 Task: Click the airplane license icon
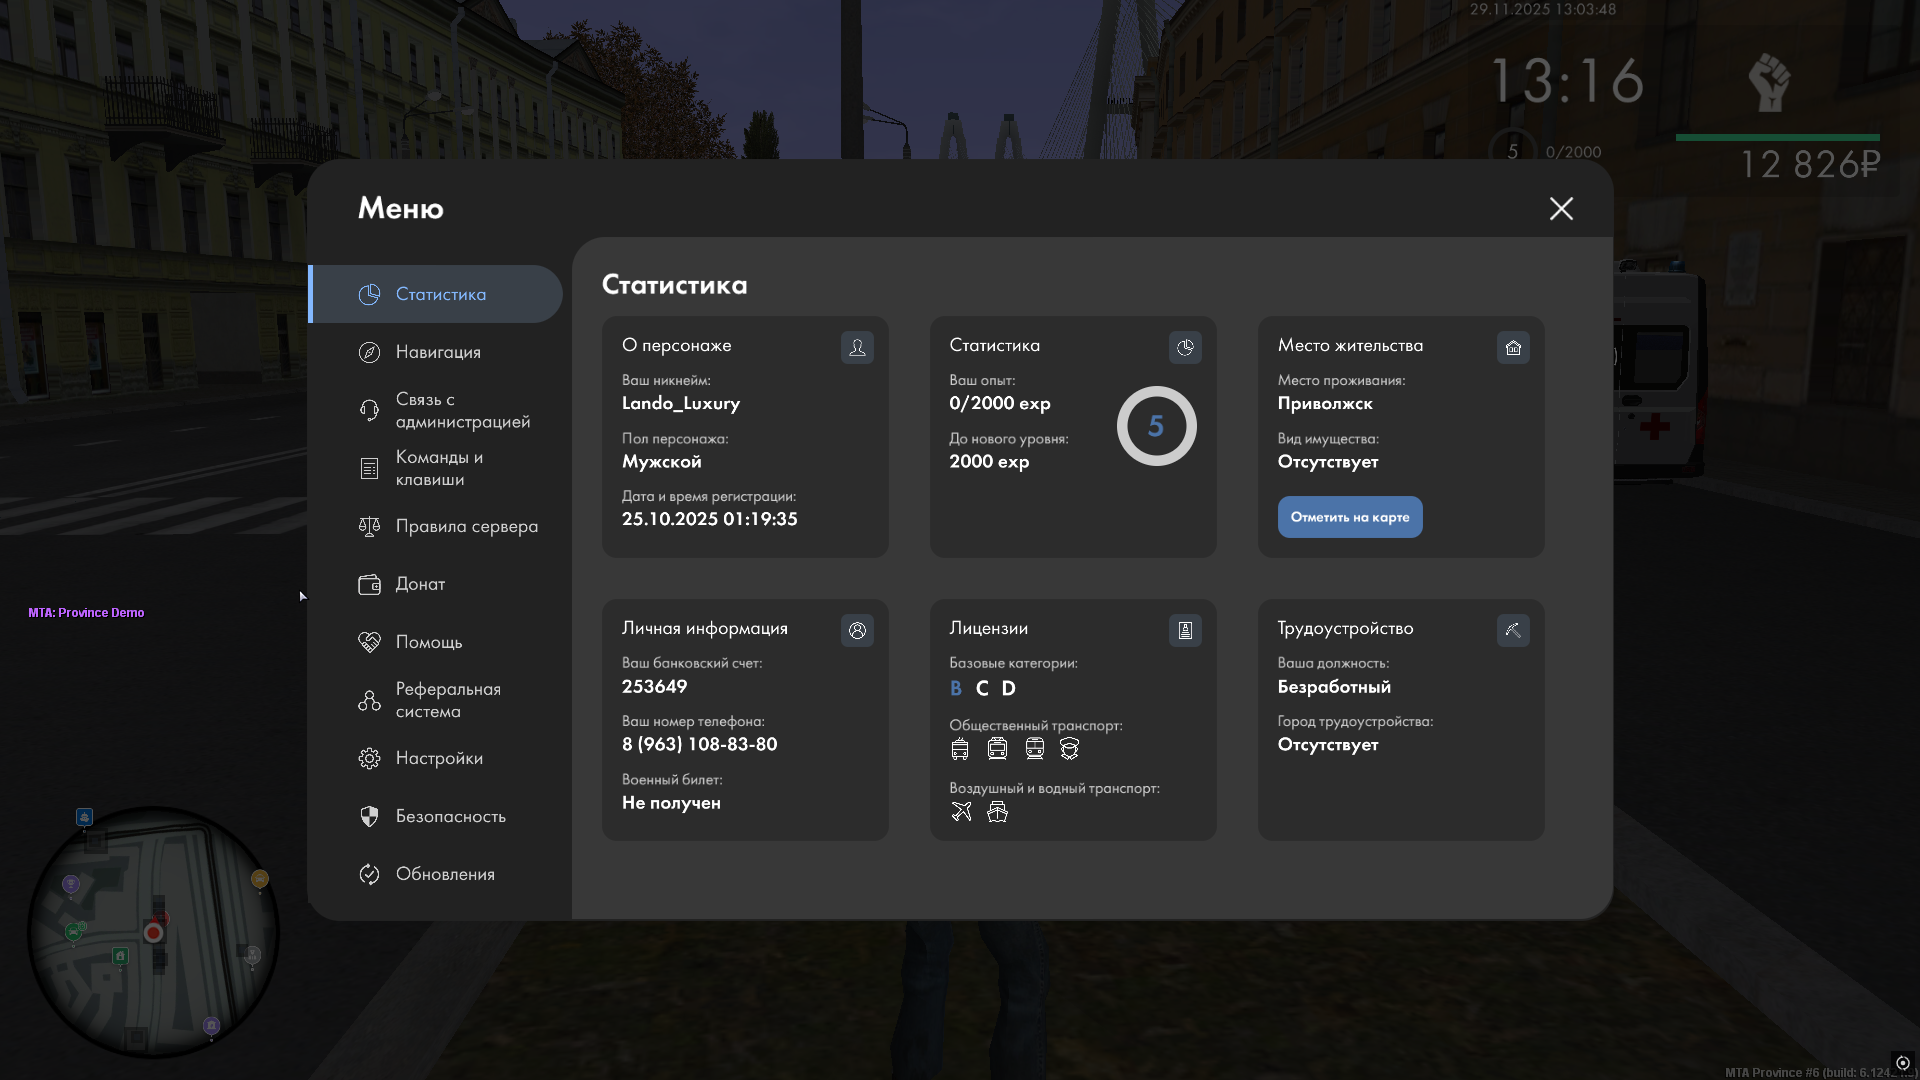click(x=961, y=811)
